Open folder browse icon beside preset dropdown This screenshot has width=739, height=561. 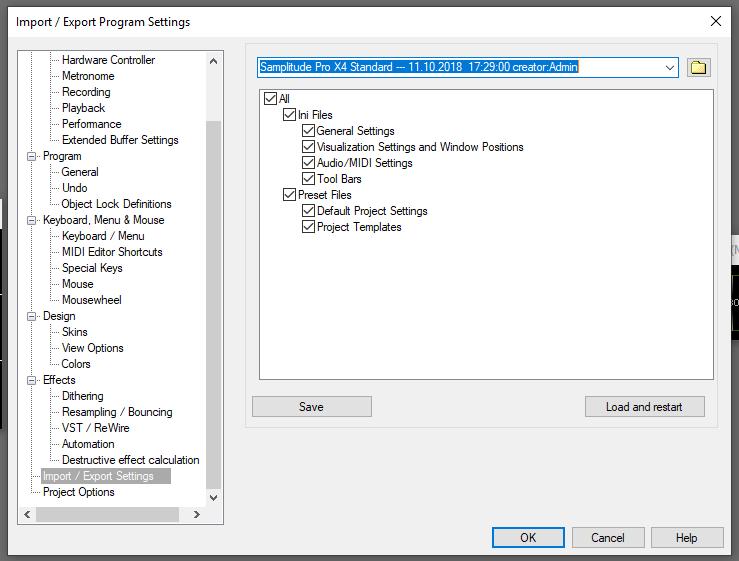click(698, 67)
